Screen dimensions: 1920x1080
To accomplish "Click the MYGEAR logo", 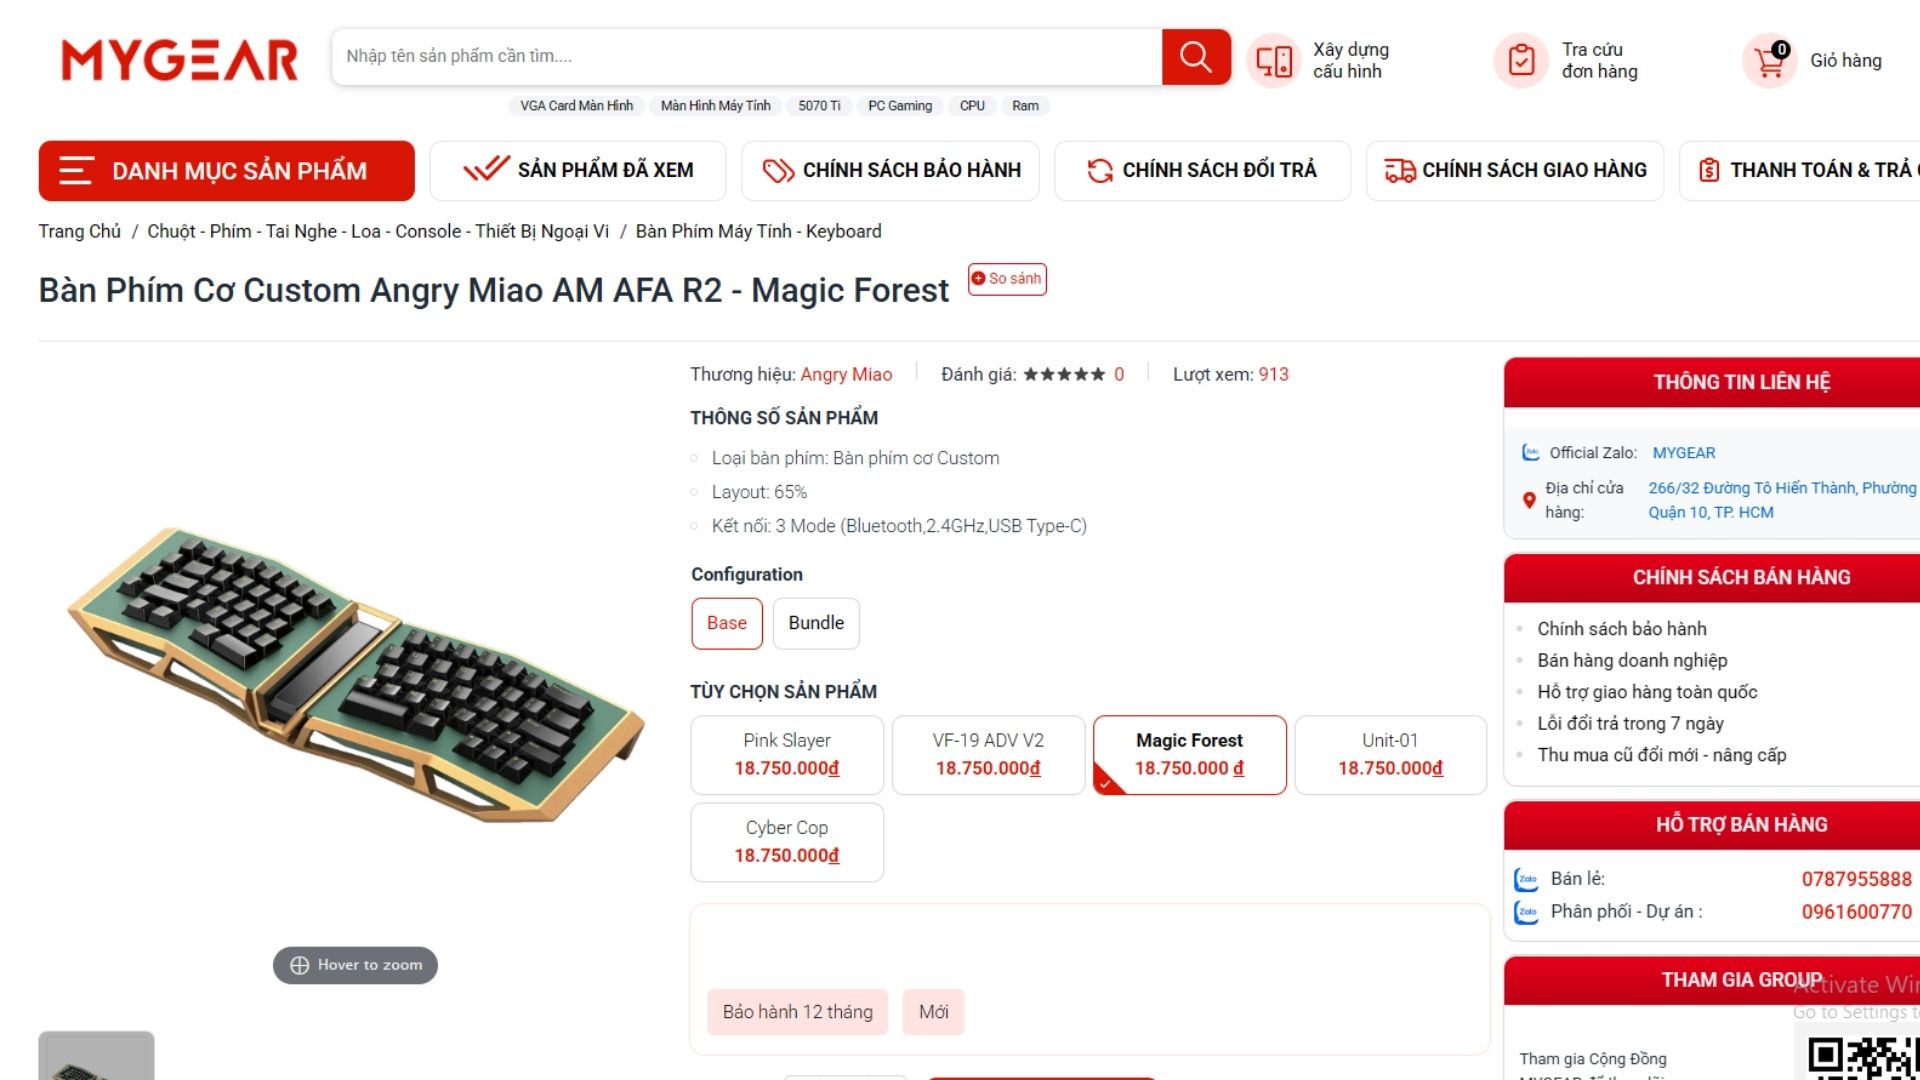I will [180, 60].
